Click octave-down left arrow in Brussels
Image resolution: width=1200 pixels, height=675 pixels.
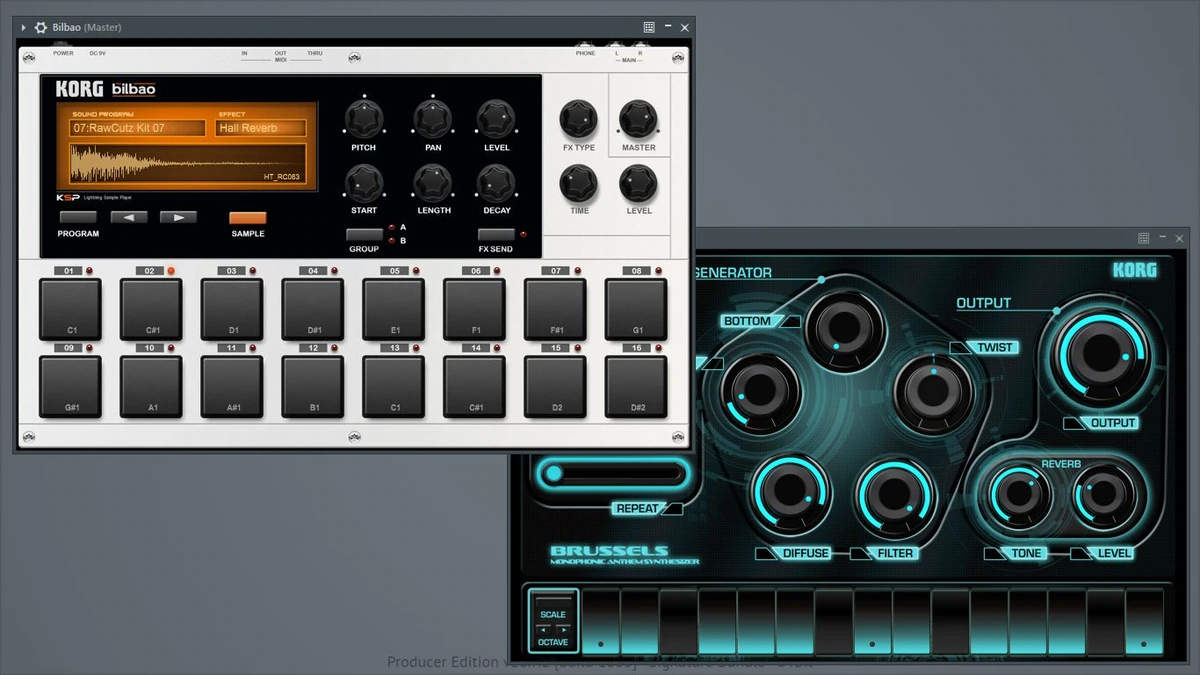point(544,629)
